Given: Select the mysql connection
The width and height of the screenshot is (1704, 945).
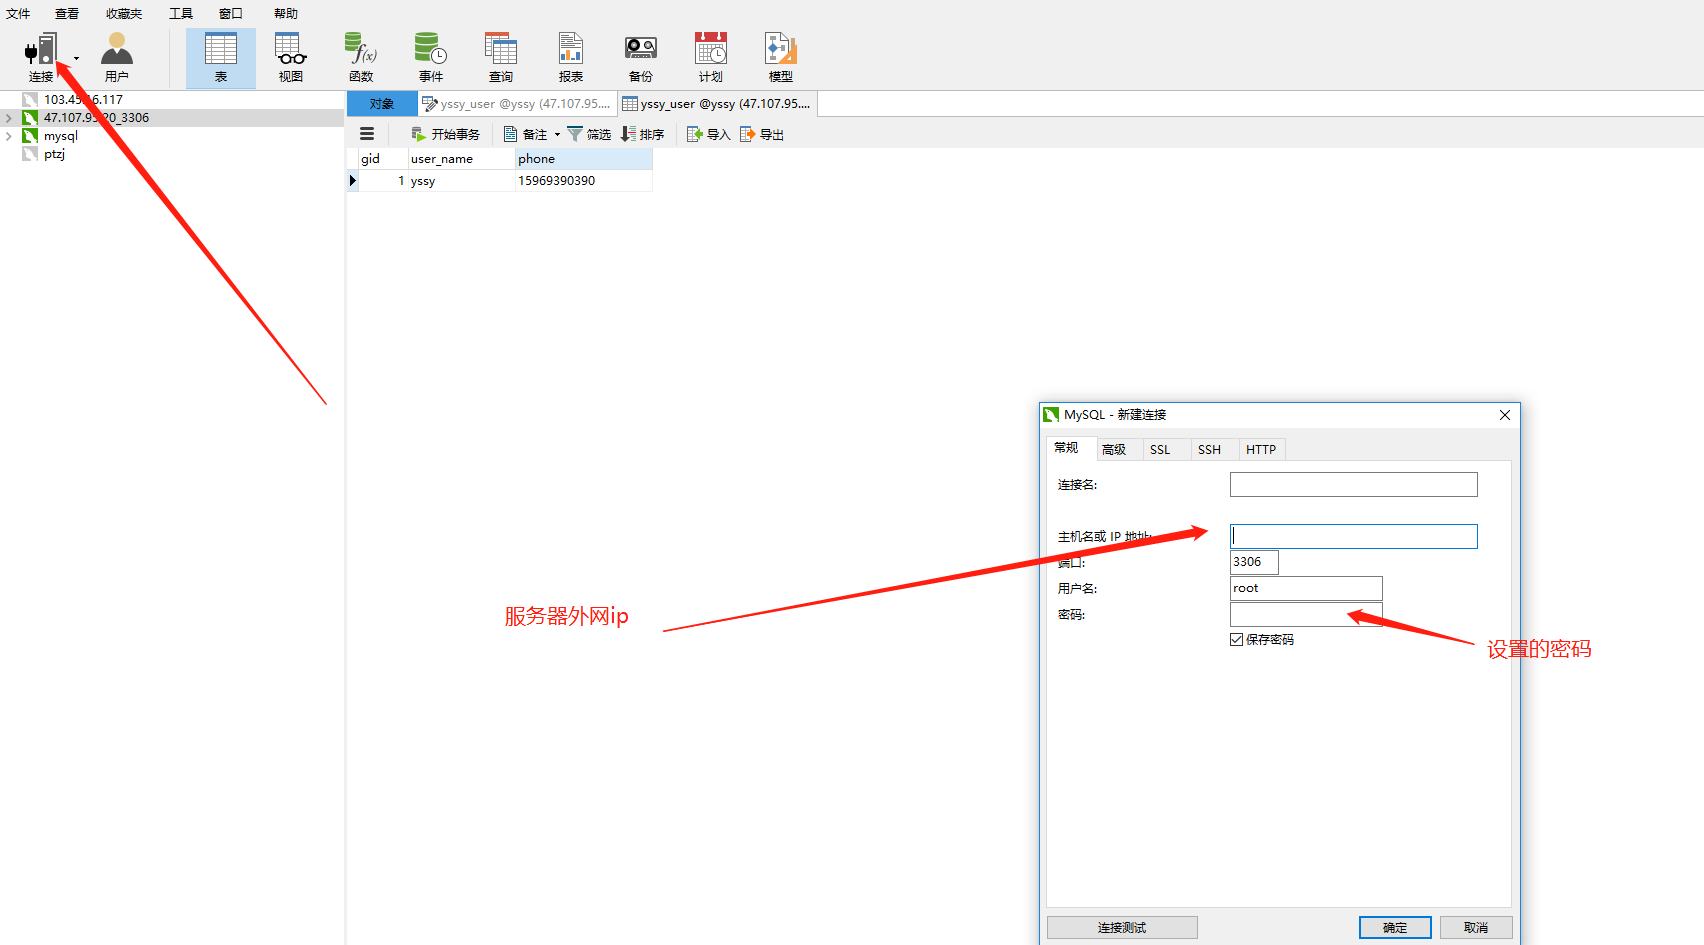Looking at the screenshot, I should (x=60, y=136).
